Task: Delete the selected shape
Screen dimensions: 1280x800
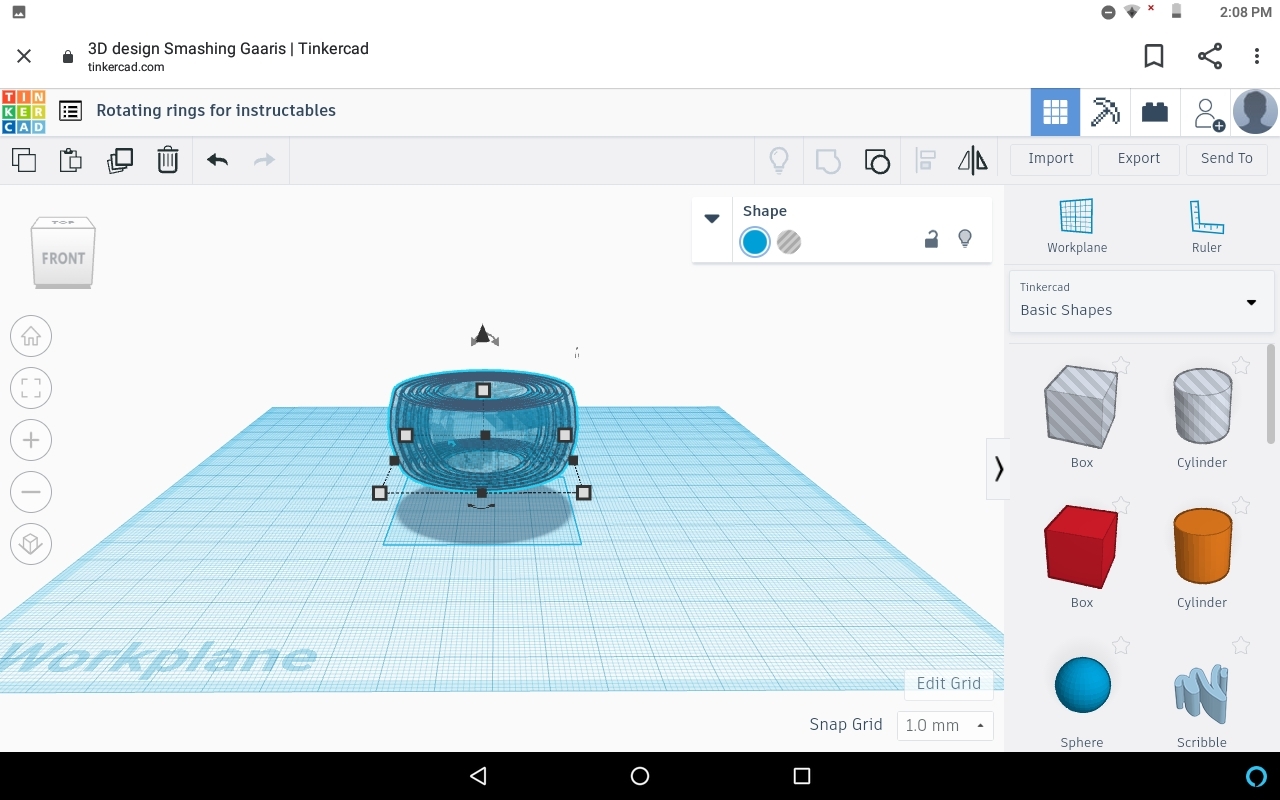Action: (x=167, y=160)
